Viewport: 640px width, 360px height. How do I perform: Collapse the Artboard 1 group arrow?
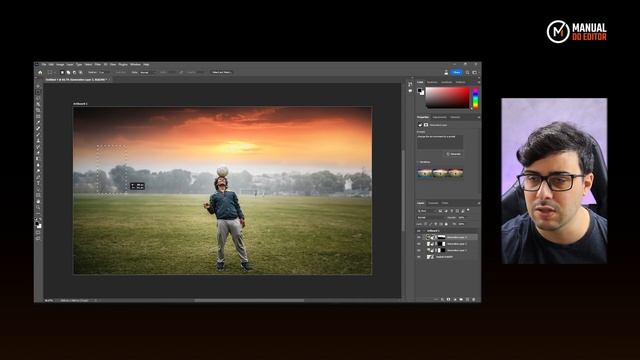424,231
